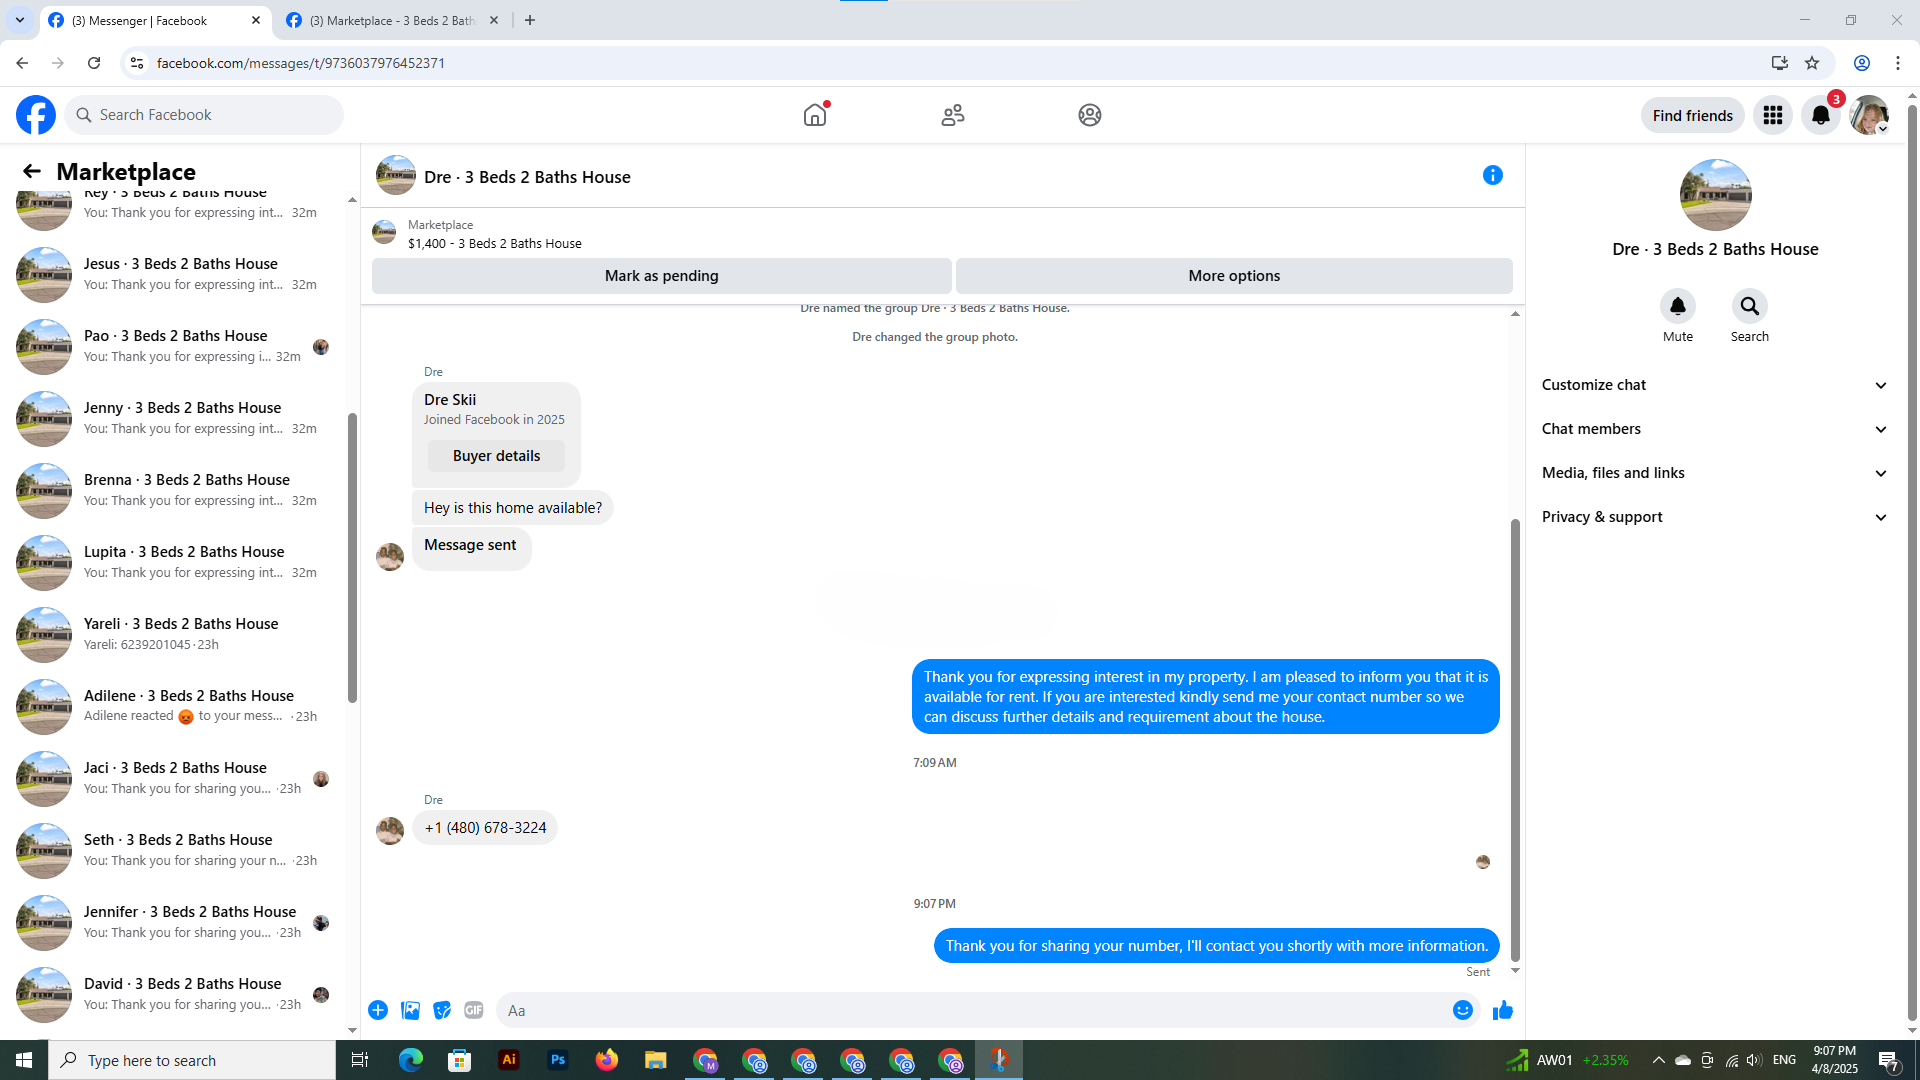The image size is (1920, 1080).
Task: Expand the Customize chat section
Action: pos(1714,385)
